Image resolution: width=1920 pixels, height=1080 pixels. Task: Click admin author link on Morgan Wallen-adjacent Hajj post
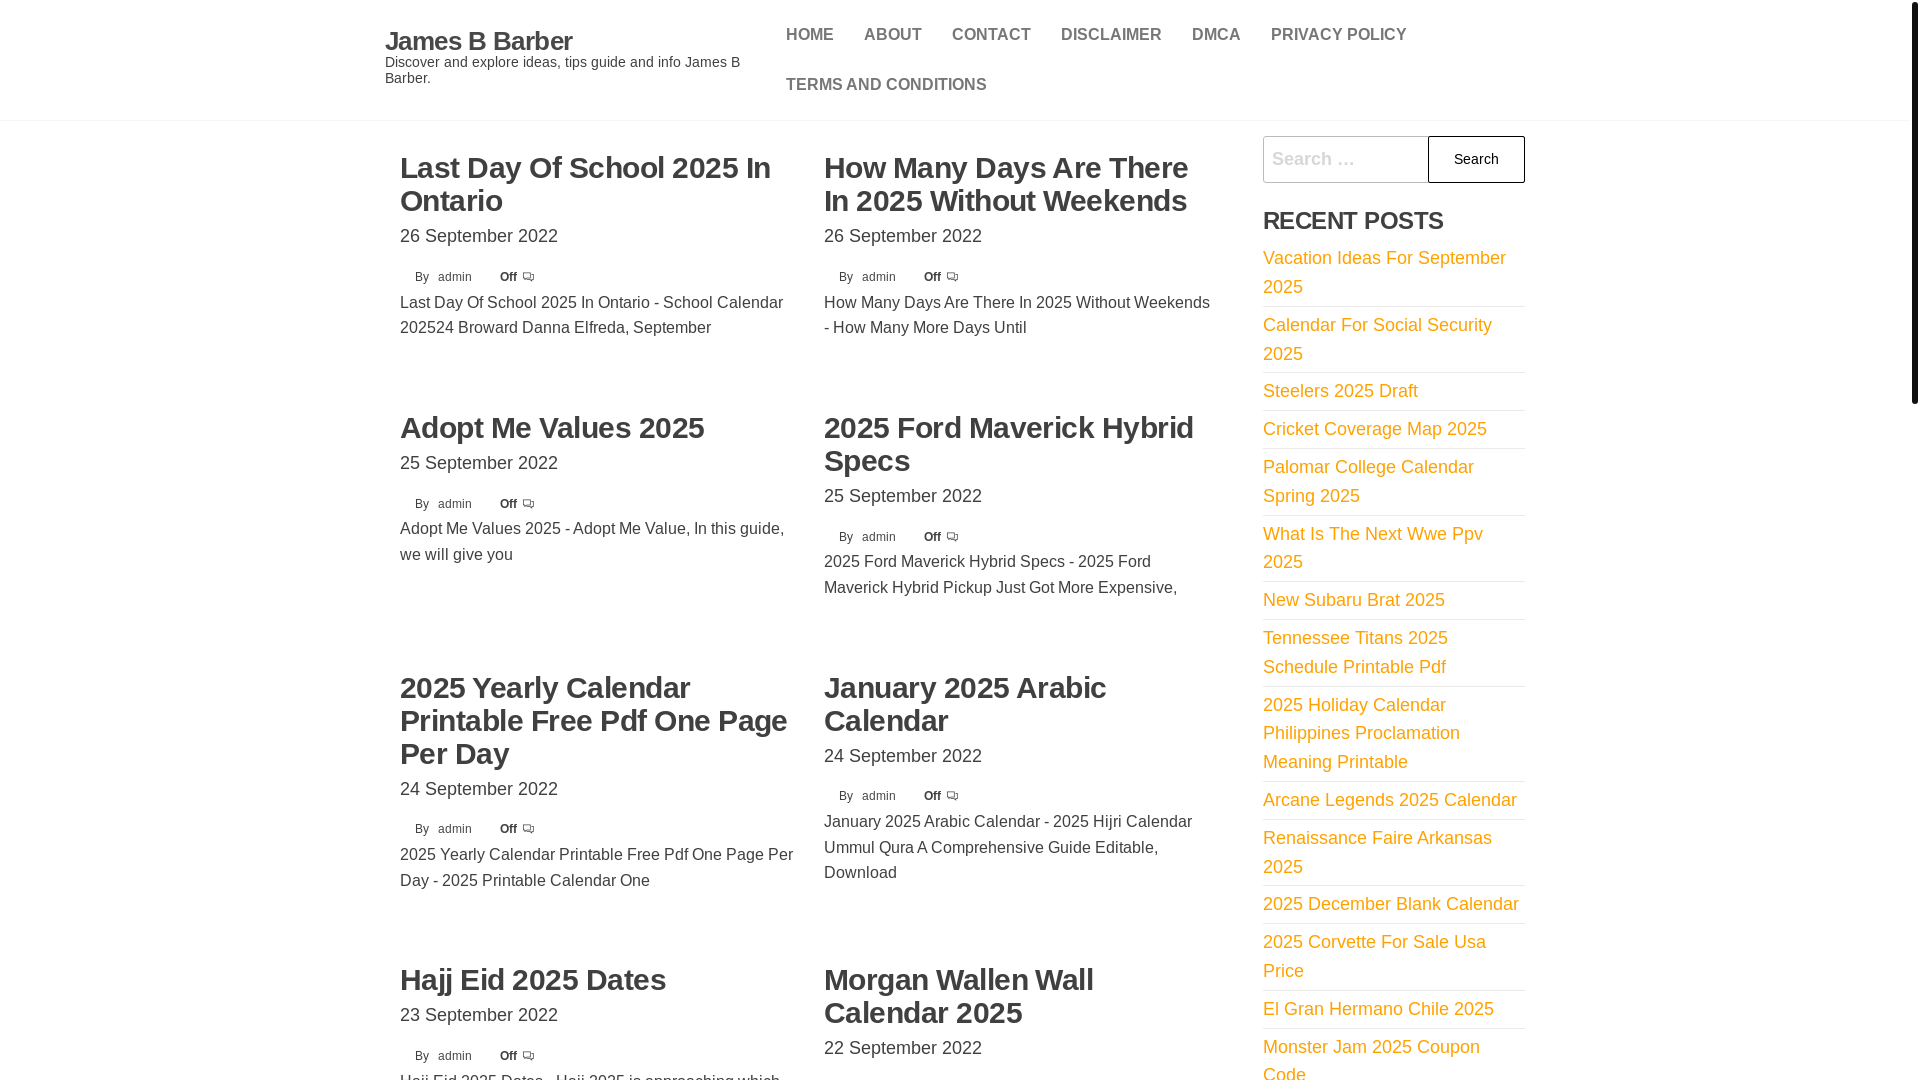point(454,1056)
